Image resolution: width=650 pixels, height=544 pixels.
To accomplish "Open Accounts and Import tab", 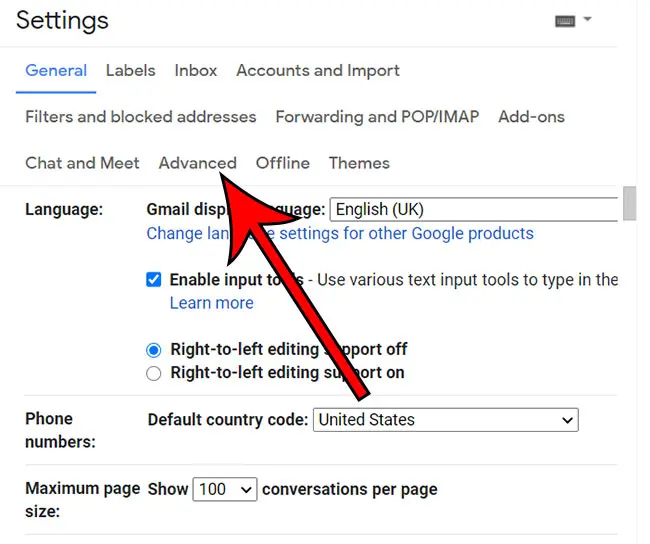I will pyautogui.click(x=318, y=71).
